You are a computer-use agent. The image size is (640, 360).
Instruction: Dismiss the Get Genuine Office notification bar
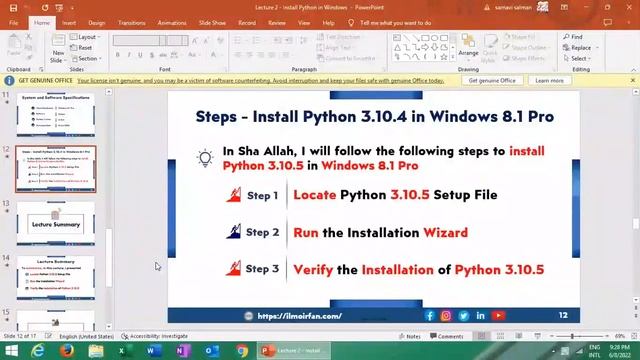point(633,80)
